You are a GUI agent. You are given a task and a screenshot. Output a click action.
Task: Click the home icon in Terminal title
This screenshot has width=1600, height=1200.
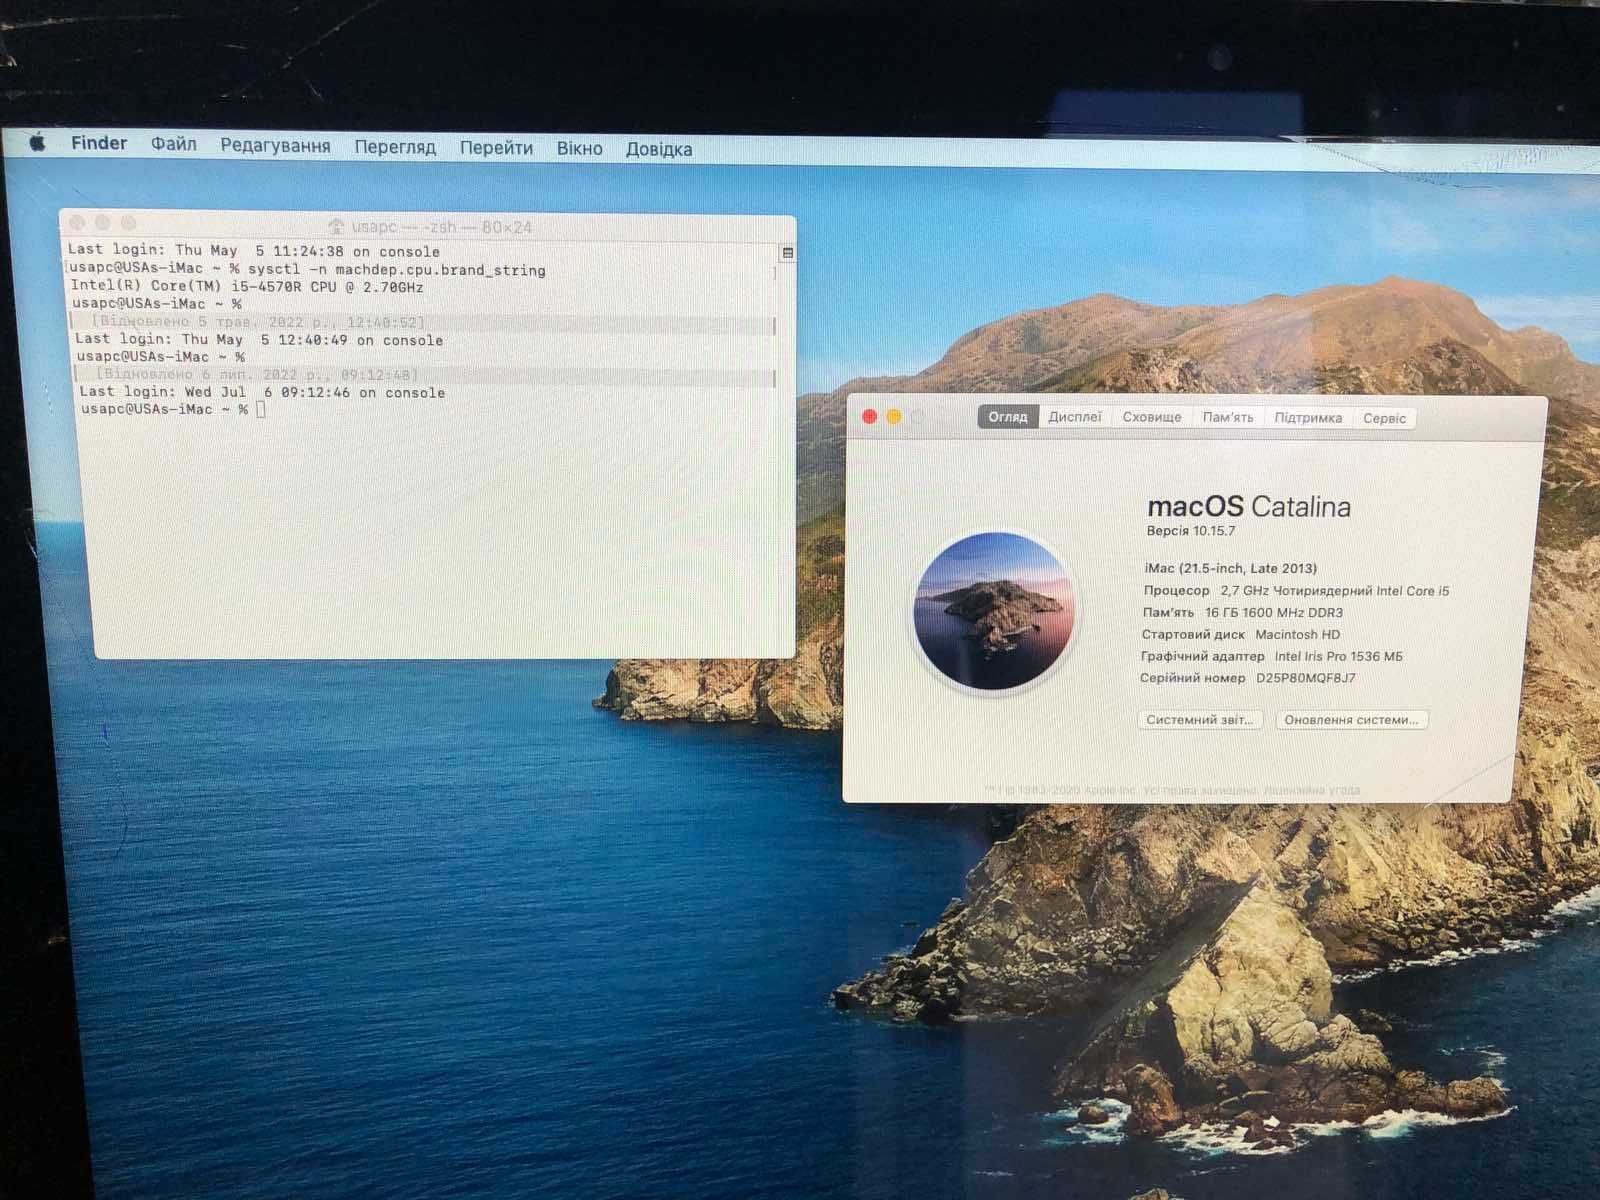(x=336, y=227)
